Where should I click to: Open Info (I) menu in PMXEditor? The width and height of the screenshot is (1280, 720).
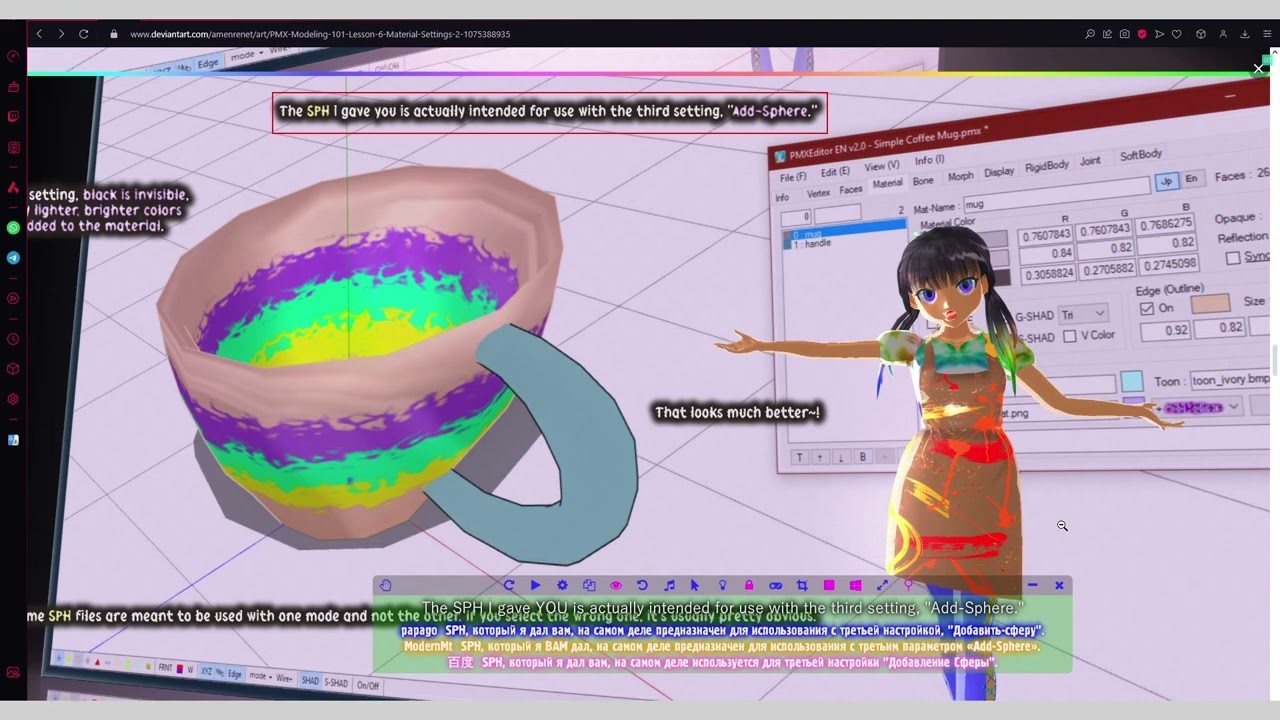coord(929,160)
